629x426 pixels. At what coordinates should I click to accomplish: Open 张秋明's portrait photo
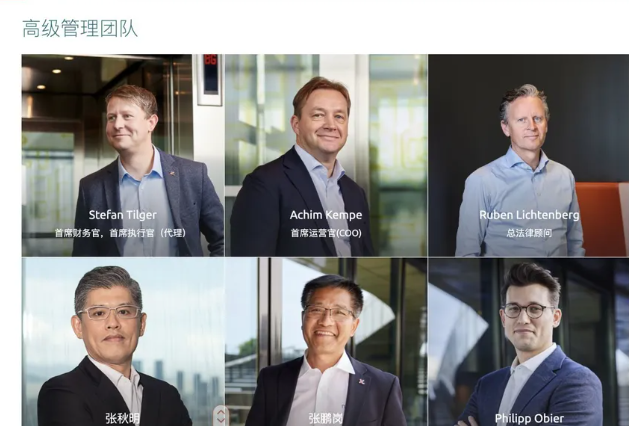tap(123, 342)
